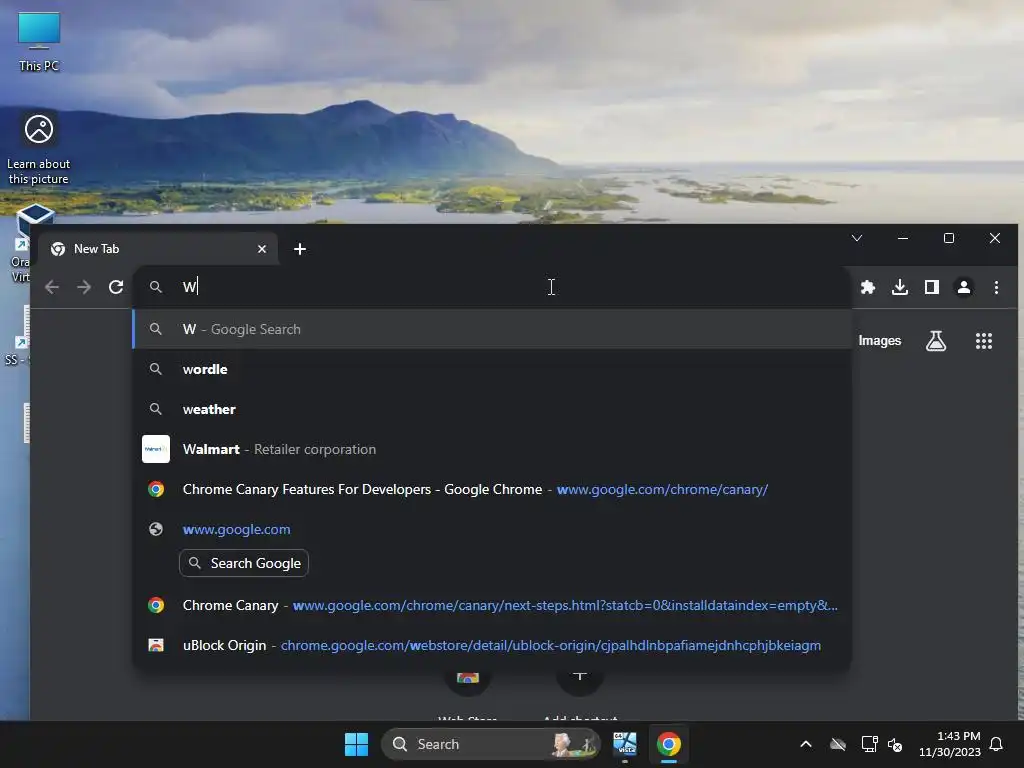The image size is (1024, 768).
Task: Choose the 'wordle' suggestion
Action: 492,369
